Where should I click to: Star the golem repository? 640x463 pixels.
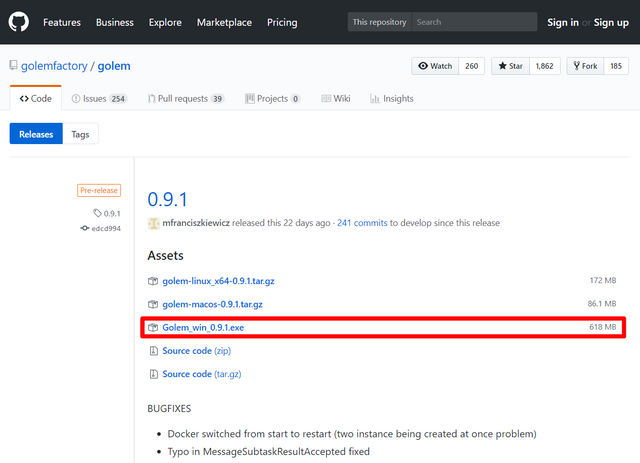point(511,66)
